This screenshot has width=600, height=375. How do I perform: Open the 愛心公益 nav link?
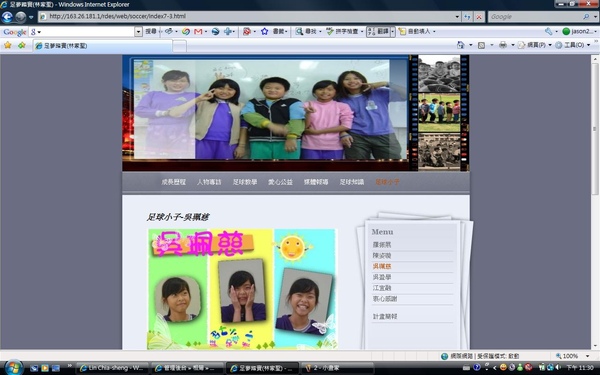tap(280, 182)
